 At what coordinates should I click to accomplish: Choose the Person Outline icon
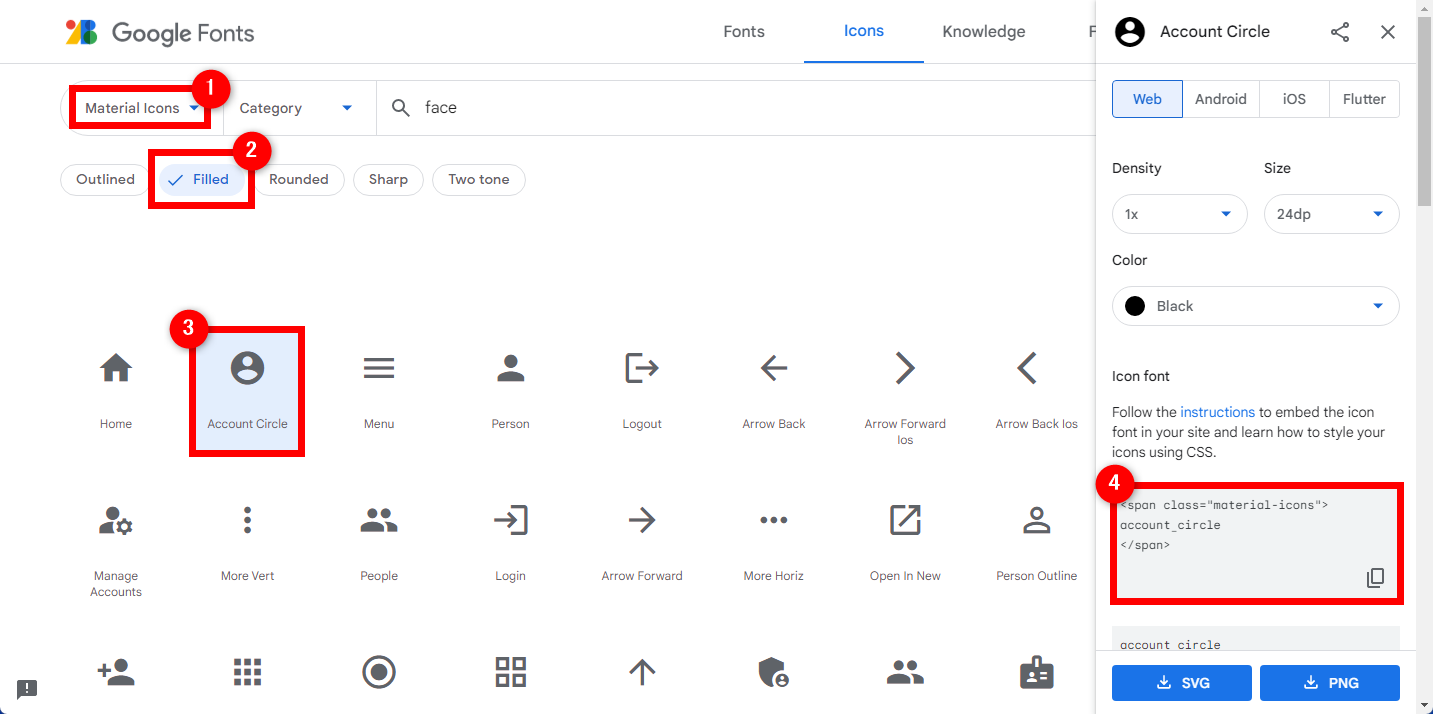tap(1037, 520)
